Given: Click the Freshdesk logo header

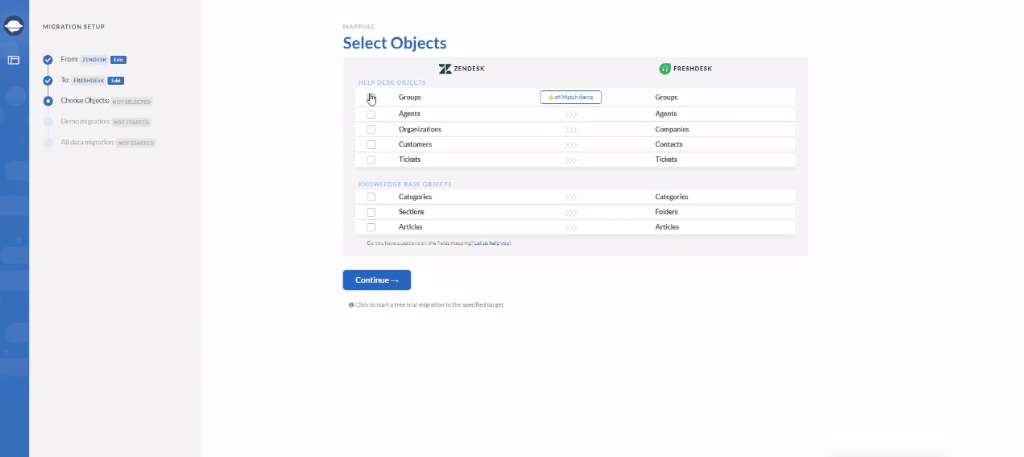Looking at the screenshot, I should coord(685,69).
